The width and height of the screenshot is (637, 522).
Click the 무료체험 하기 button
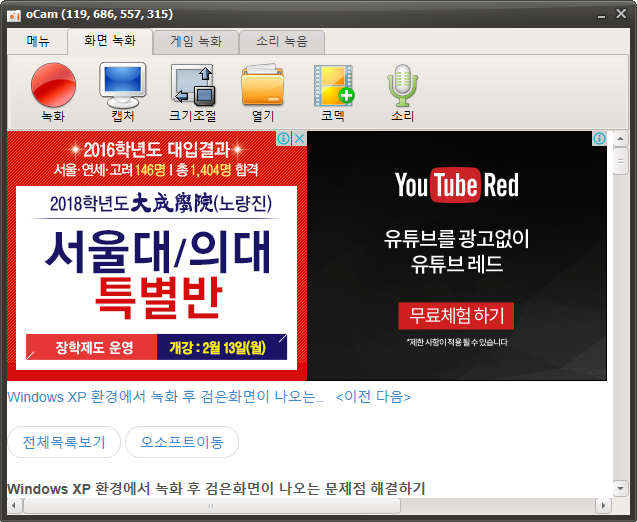point(456,316)
